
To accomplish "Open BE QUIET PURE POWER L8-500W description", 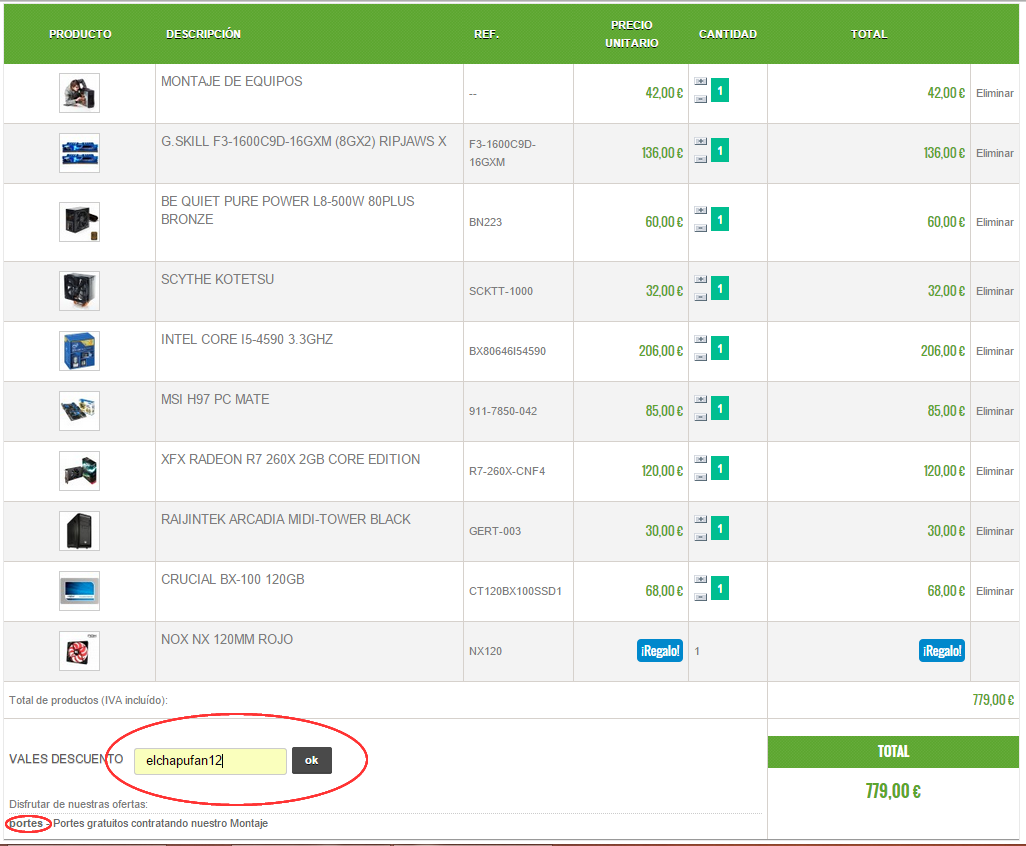I will point(287,210).
